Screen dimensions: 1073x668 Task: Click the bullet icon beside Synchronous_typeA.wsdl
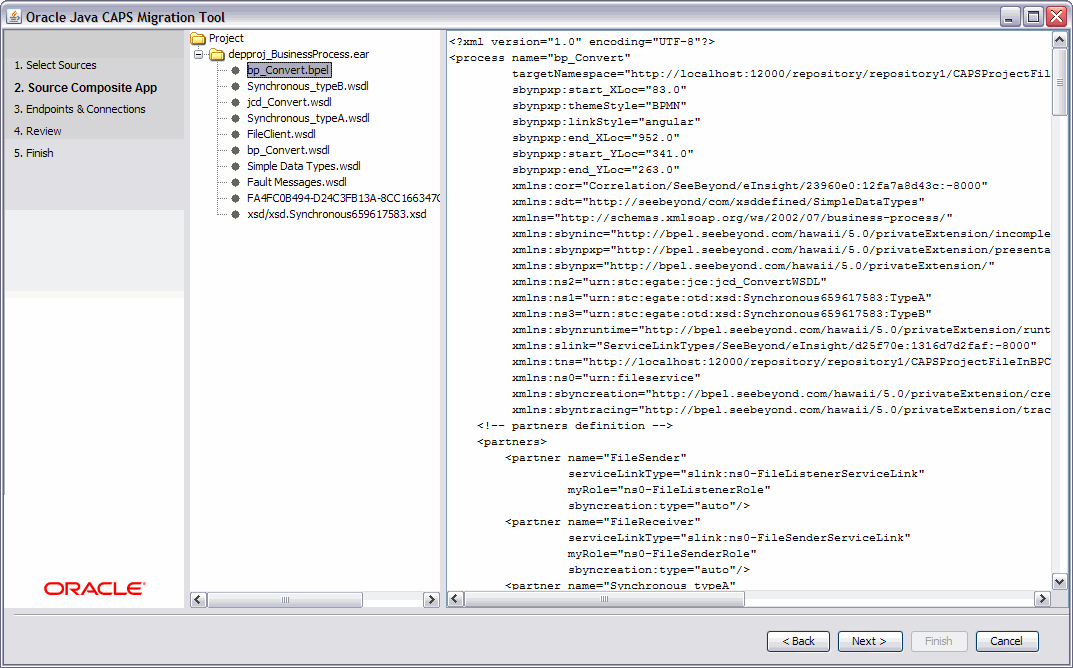235,118
